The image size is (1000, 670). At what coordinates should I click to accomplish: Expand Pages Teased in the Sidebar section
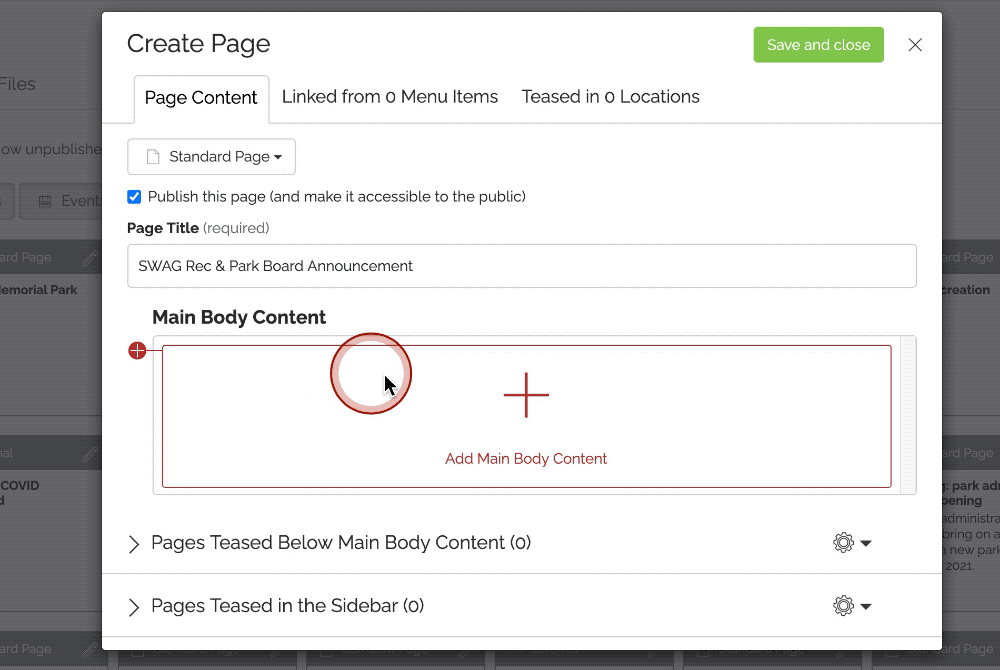click(x=134, y=607)
